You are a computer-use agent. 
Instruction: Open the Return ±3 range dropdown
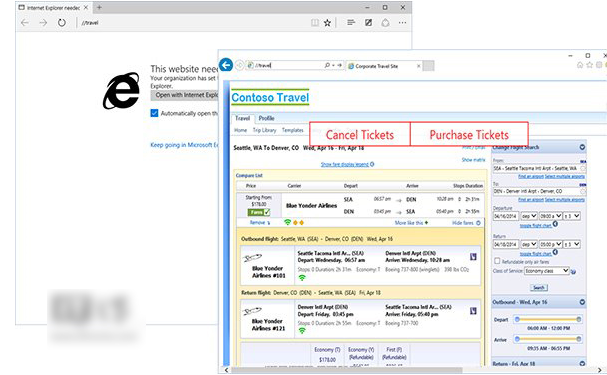pos(572,244)
